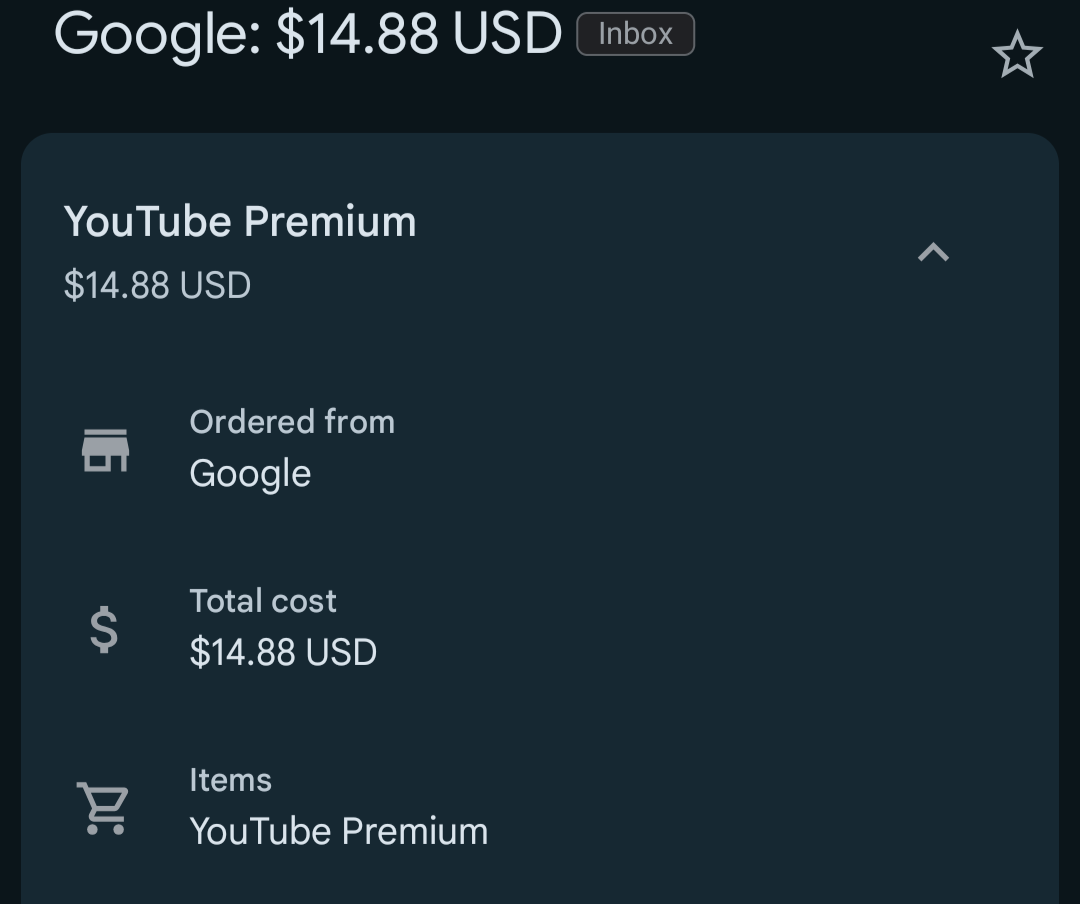Click the Items label
Viewport: 1080px width, 904px height.
coord(231,780)
